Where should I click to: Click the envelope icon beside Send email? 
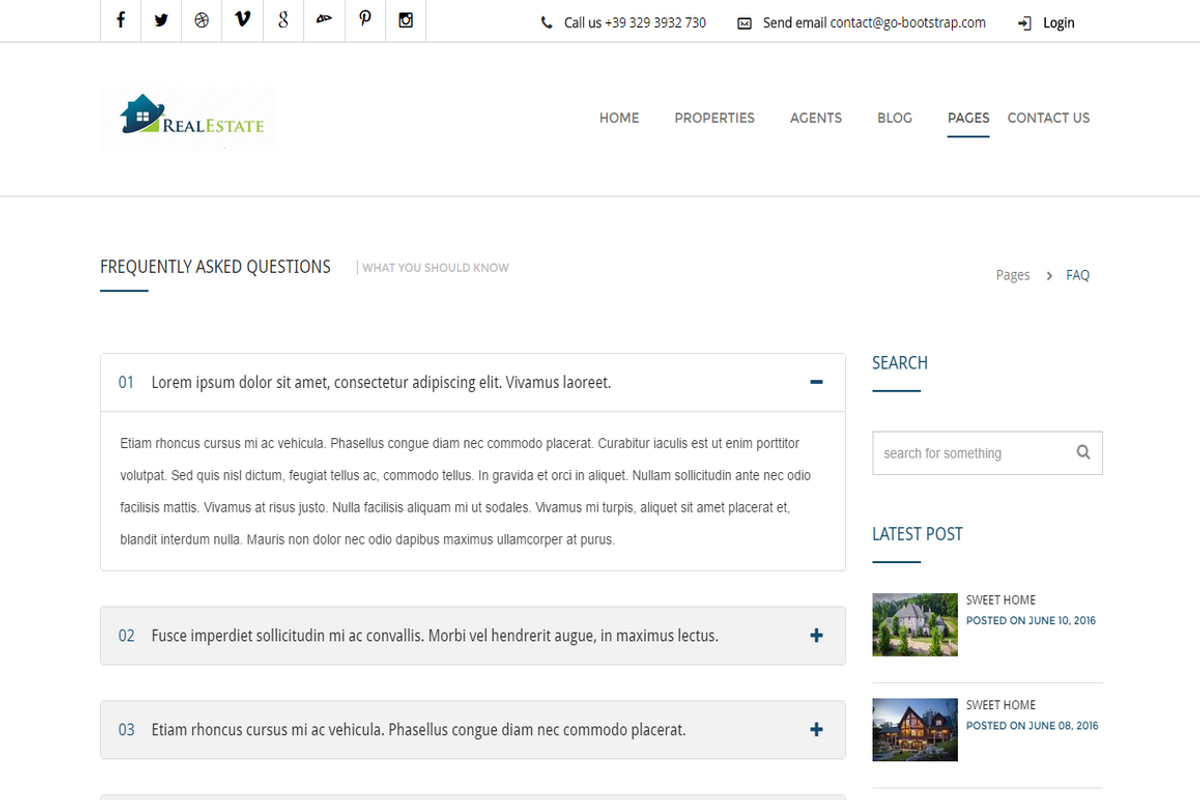pyautogui.click(x=744, y=23)
